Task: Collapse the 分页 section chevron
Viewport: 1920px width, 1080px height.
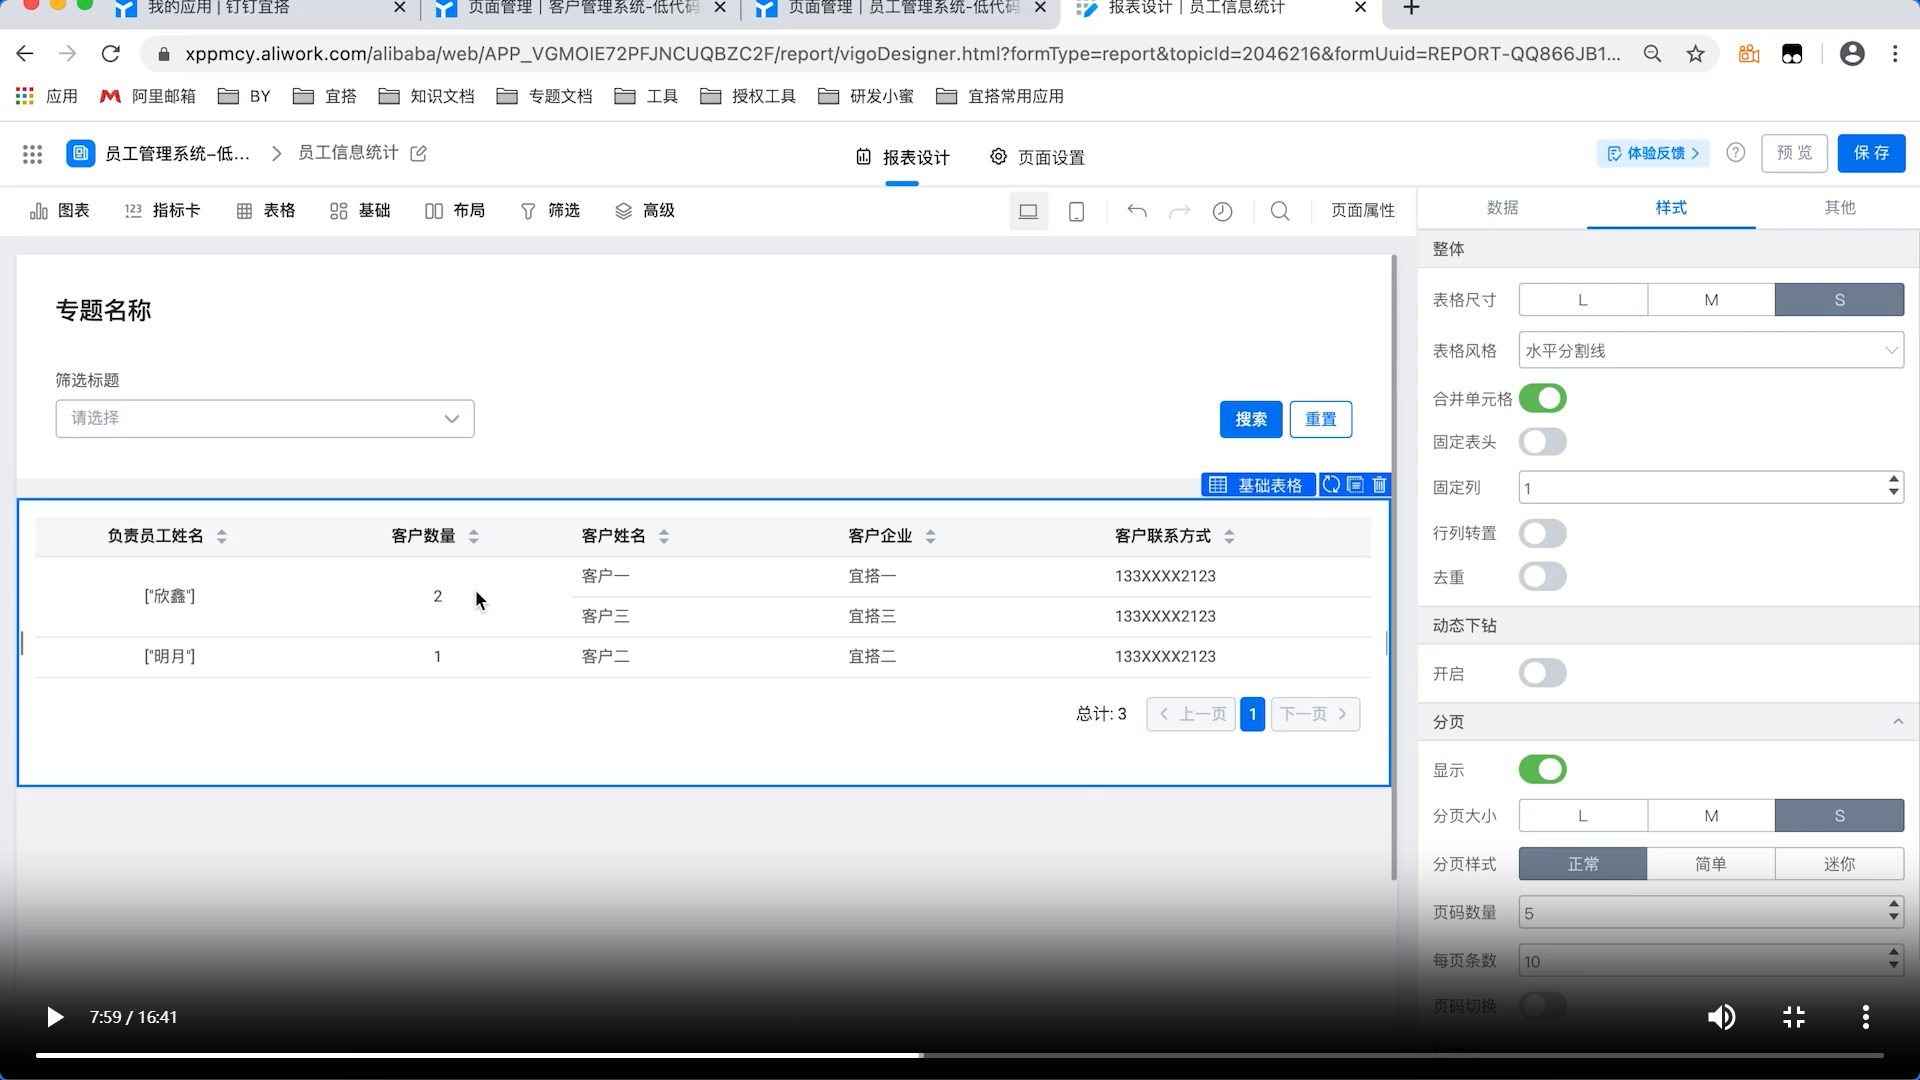Action: tap(1897, 722)
